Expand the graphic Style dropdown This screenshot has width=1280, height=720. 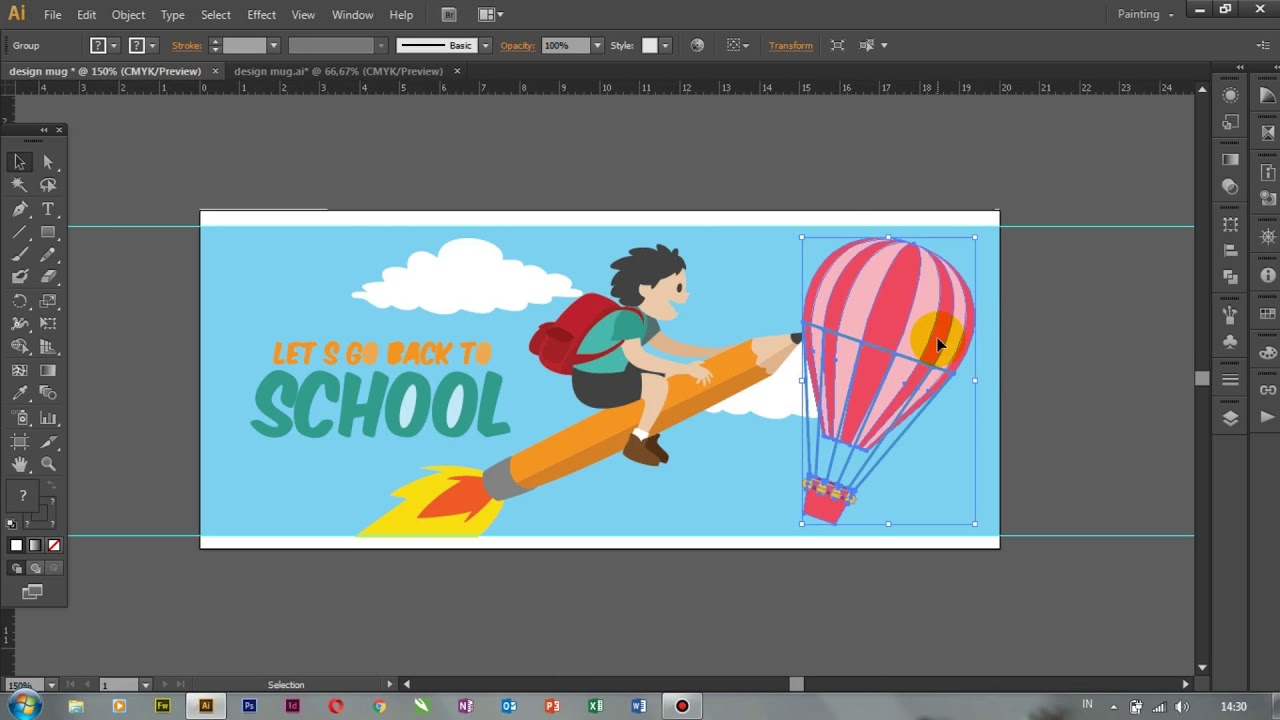point(665,45)
